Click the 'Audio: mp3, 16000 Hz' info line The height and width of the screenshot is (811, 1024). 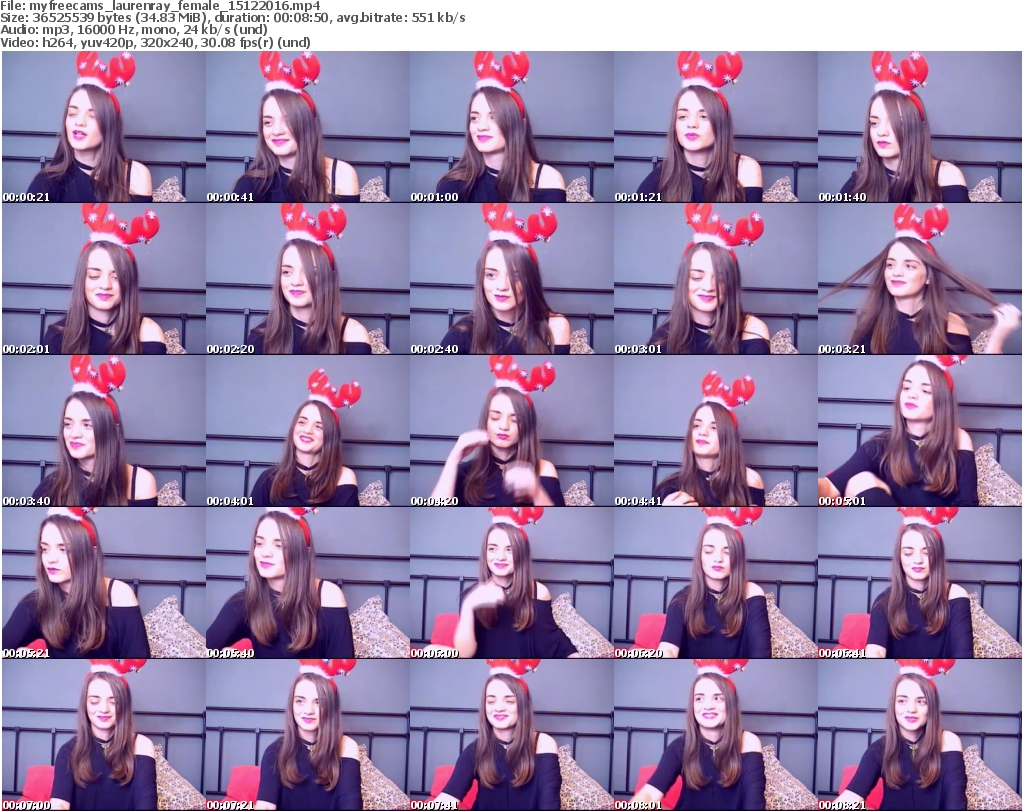coord(134,31)
